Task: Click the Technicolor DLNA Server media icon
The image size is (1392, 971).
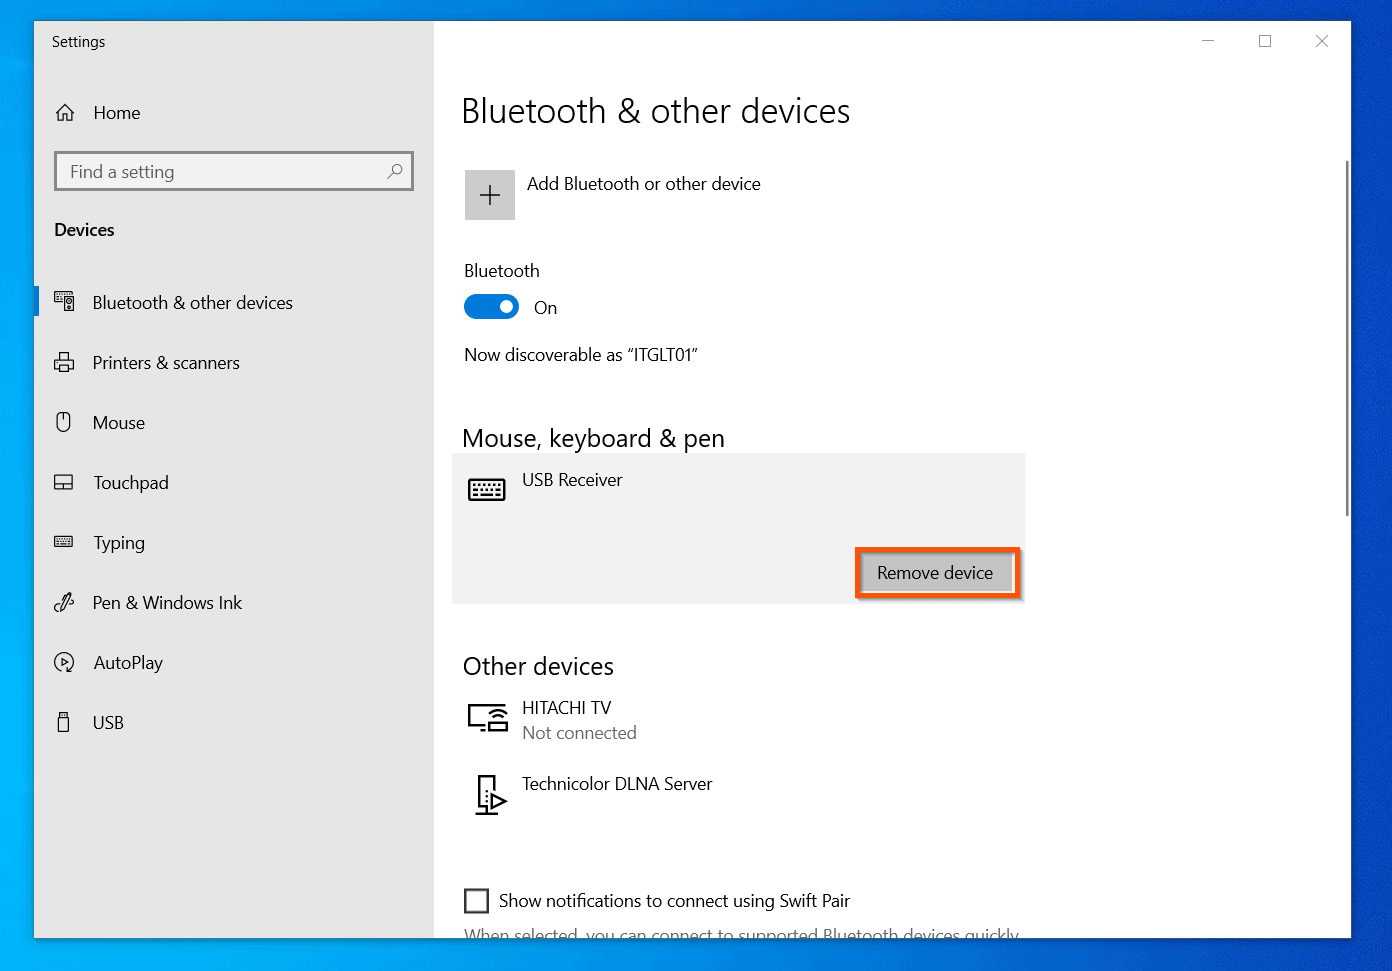Action: click(x=490, y=795)
